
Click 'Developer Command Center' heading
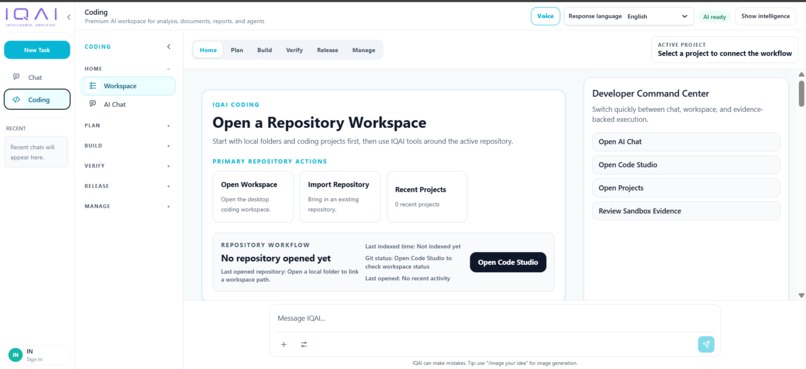point(650,94)
